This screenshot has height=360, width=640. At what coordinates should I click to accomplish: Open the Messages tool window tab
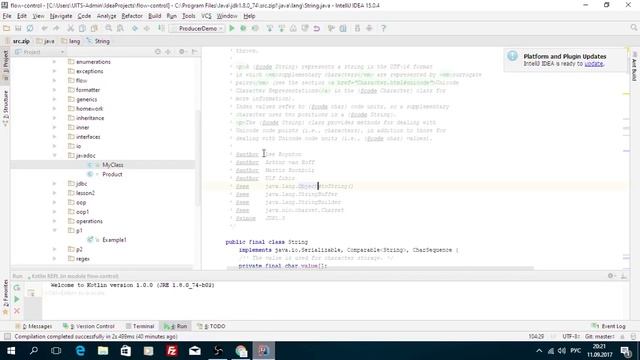pos(33,326)
